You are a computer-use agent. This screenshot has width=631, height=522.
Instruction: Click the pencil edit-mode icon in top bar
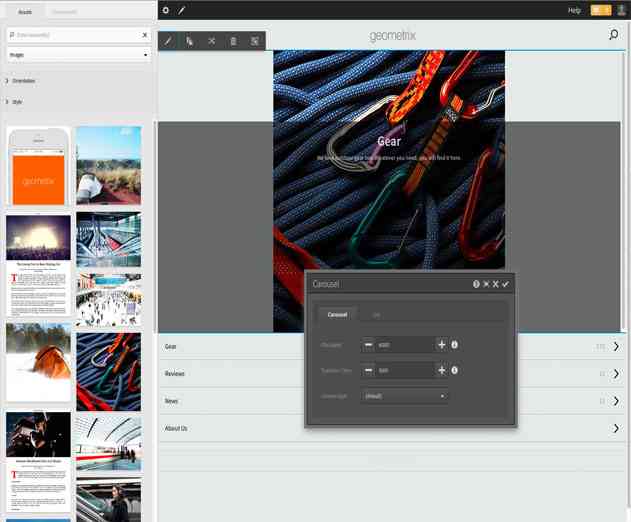tap(181, 10)
